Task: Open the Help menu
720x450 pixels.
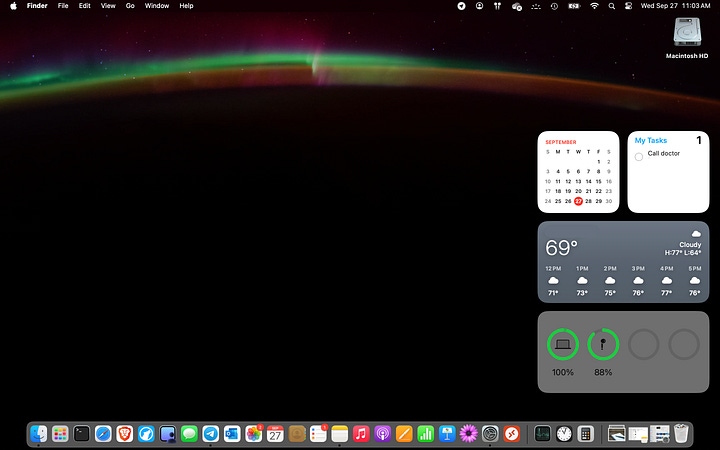Action: (x=186, y=6)
